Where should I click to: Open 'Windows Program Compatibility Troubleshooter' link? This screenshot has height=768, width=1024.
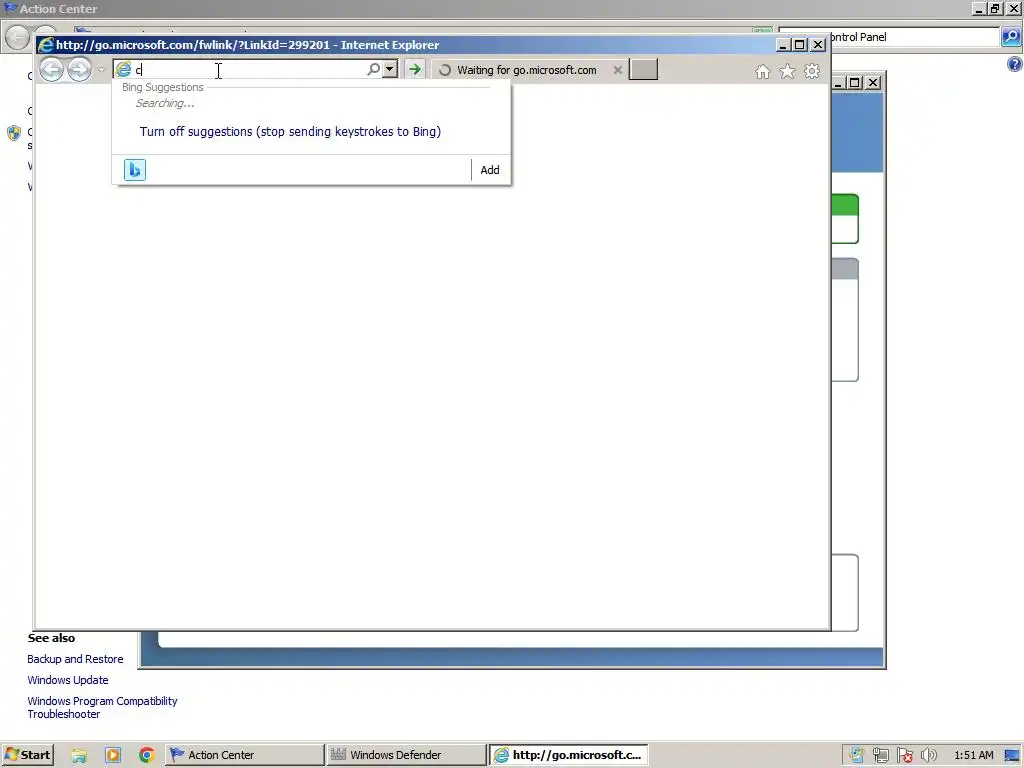point(103,707)
